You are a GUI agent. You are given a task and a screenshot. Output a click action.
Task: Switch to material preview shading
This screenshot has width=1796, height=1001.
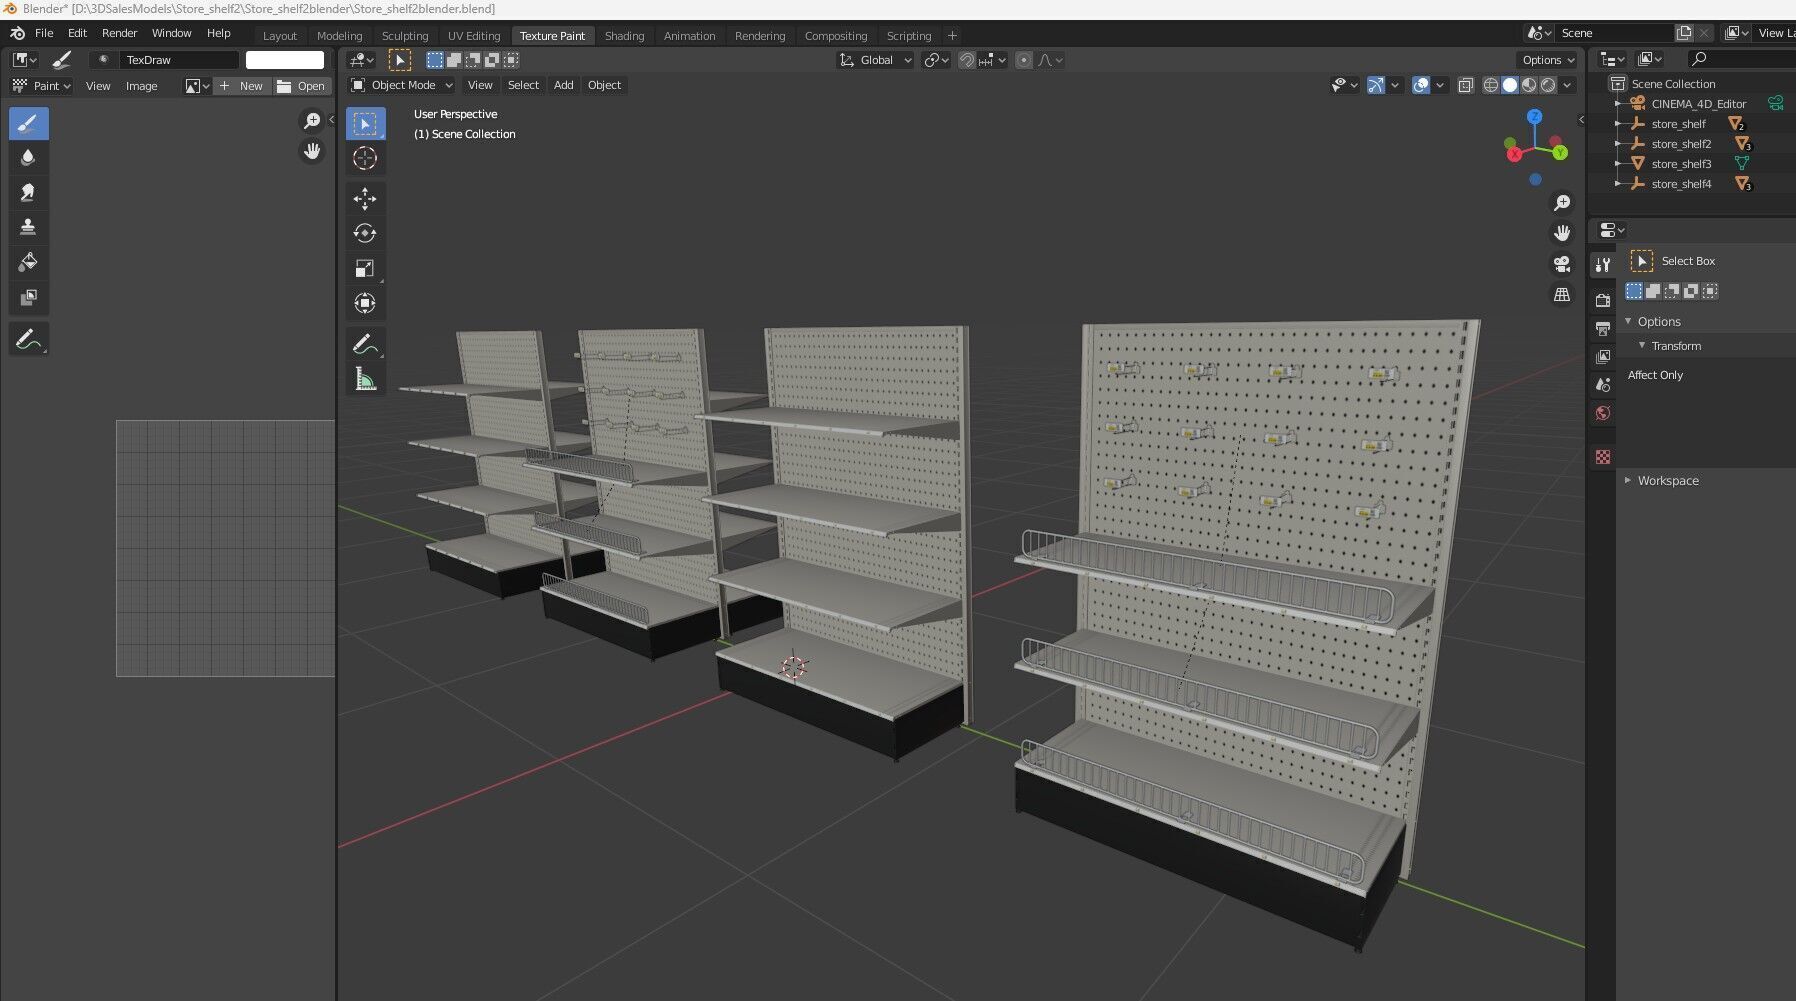(1529, 85)
